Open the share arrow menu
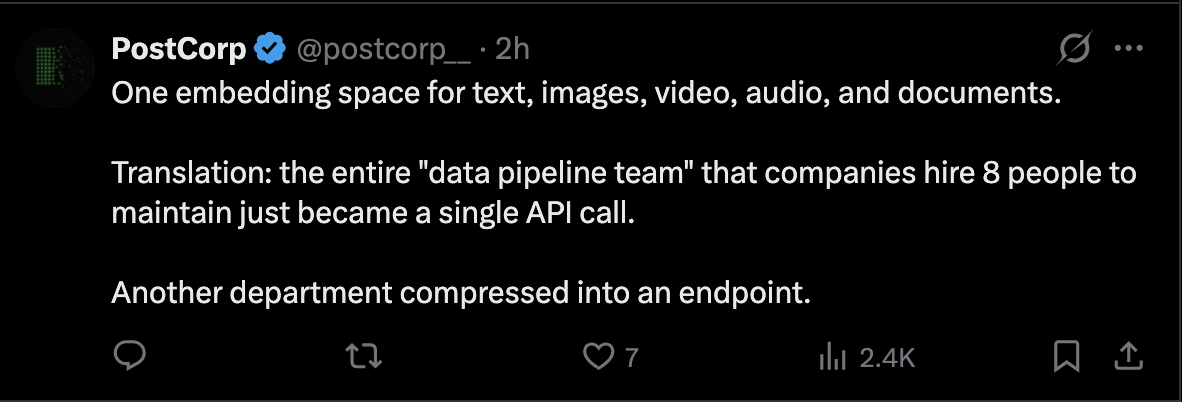Screen dimensions: 1182x402 [1128, 356]
